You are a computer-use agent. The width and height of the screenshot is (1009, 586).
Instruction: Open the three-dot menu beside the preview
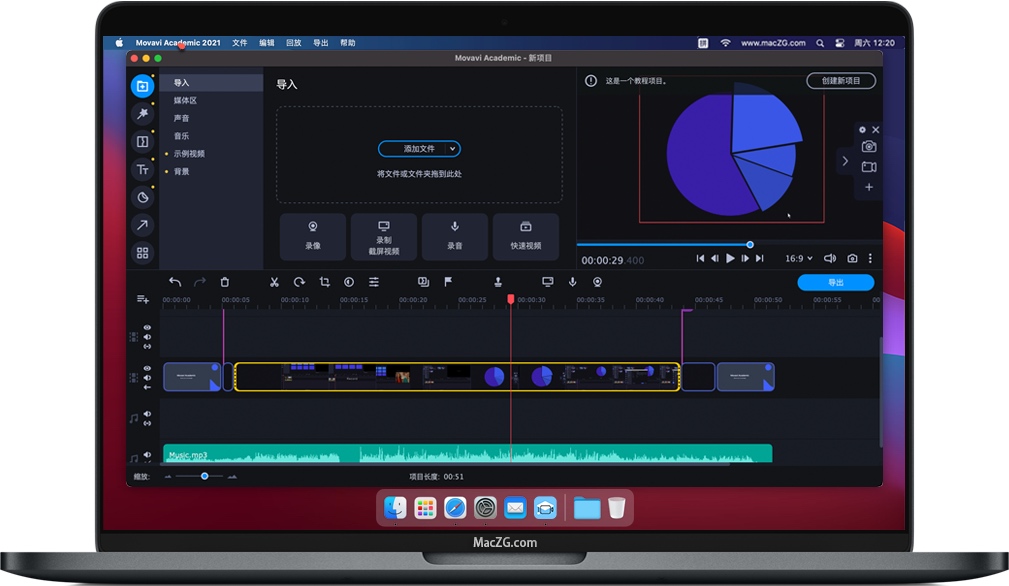pyautogui.click(x=870, y=258)
